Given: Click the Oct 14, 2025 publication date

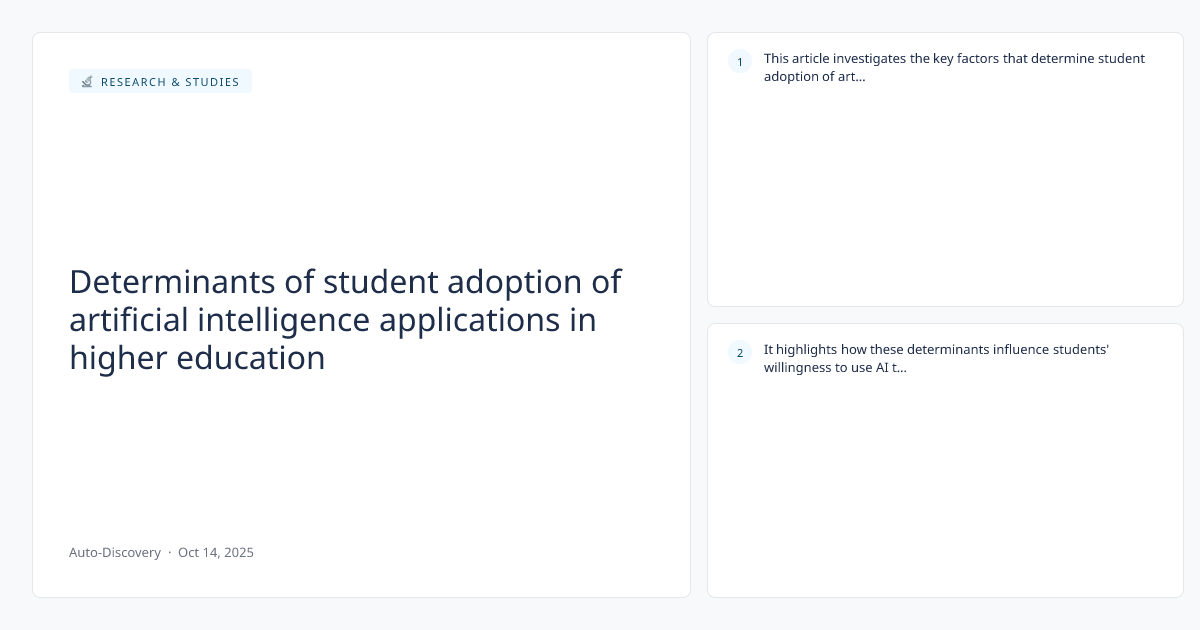Looking at the screenshot, I should (x=216, y=552).
